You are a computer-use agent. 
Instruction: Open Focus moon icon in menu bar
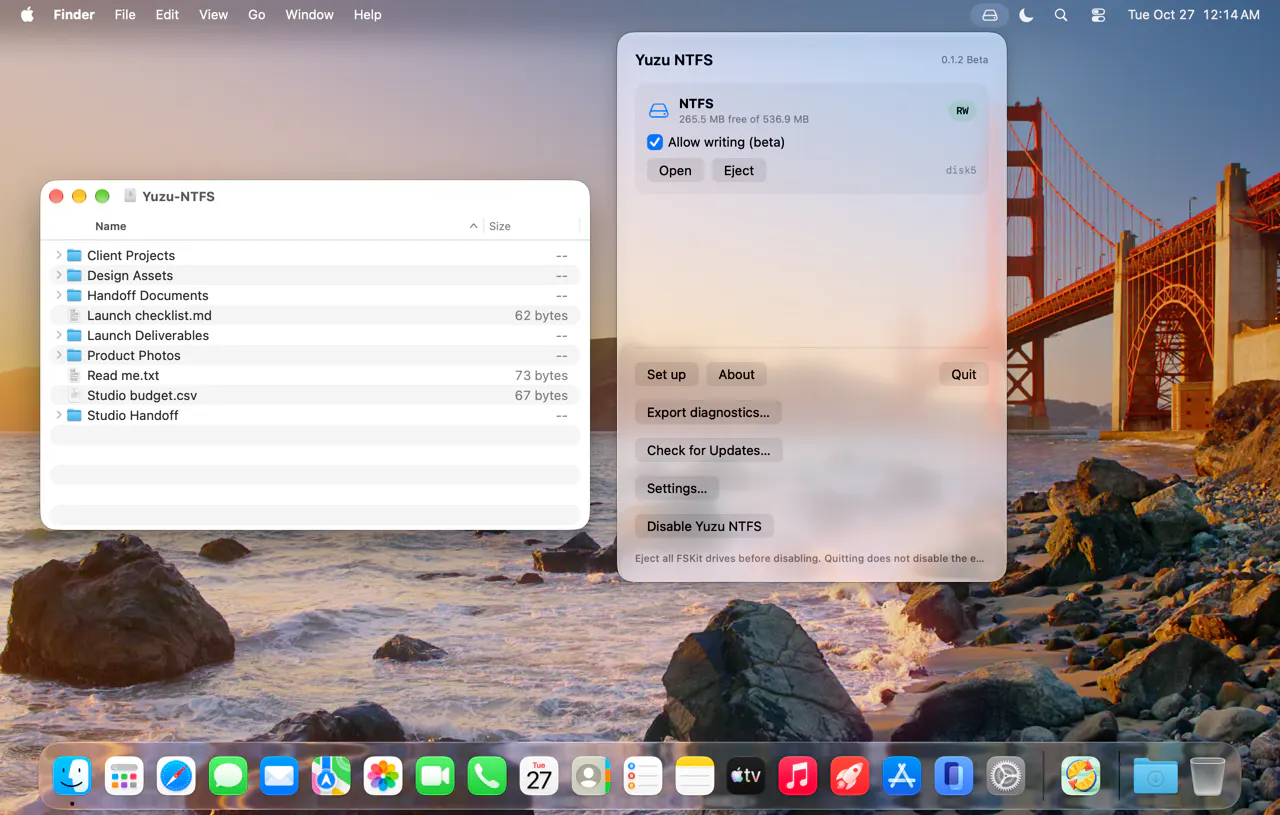[x=1026, y=15]
